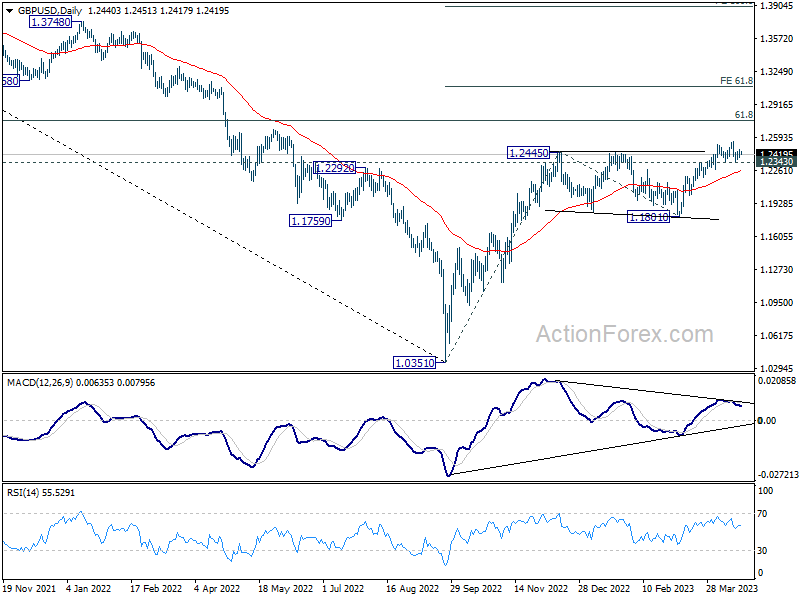Click the 16 Aug 2022 date label
The image size is (800, 600).
click(412, 588)
